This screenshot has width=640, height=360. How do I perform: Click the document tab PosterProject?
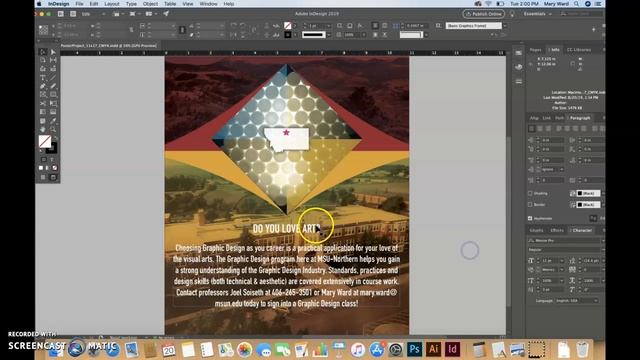pyautogui.click(x=109, y=46)
